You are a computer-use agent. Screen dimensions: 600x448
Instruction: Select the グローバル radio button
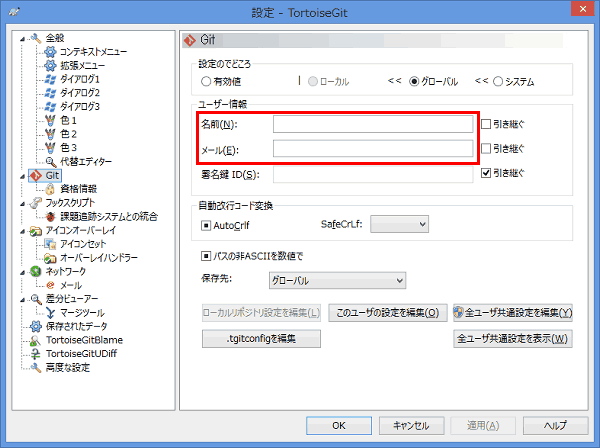pyautogui.click(x=414, y=81)
